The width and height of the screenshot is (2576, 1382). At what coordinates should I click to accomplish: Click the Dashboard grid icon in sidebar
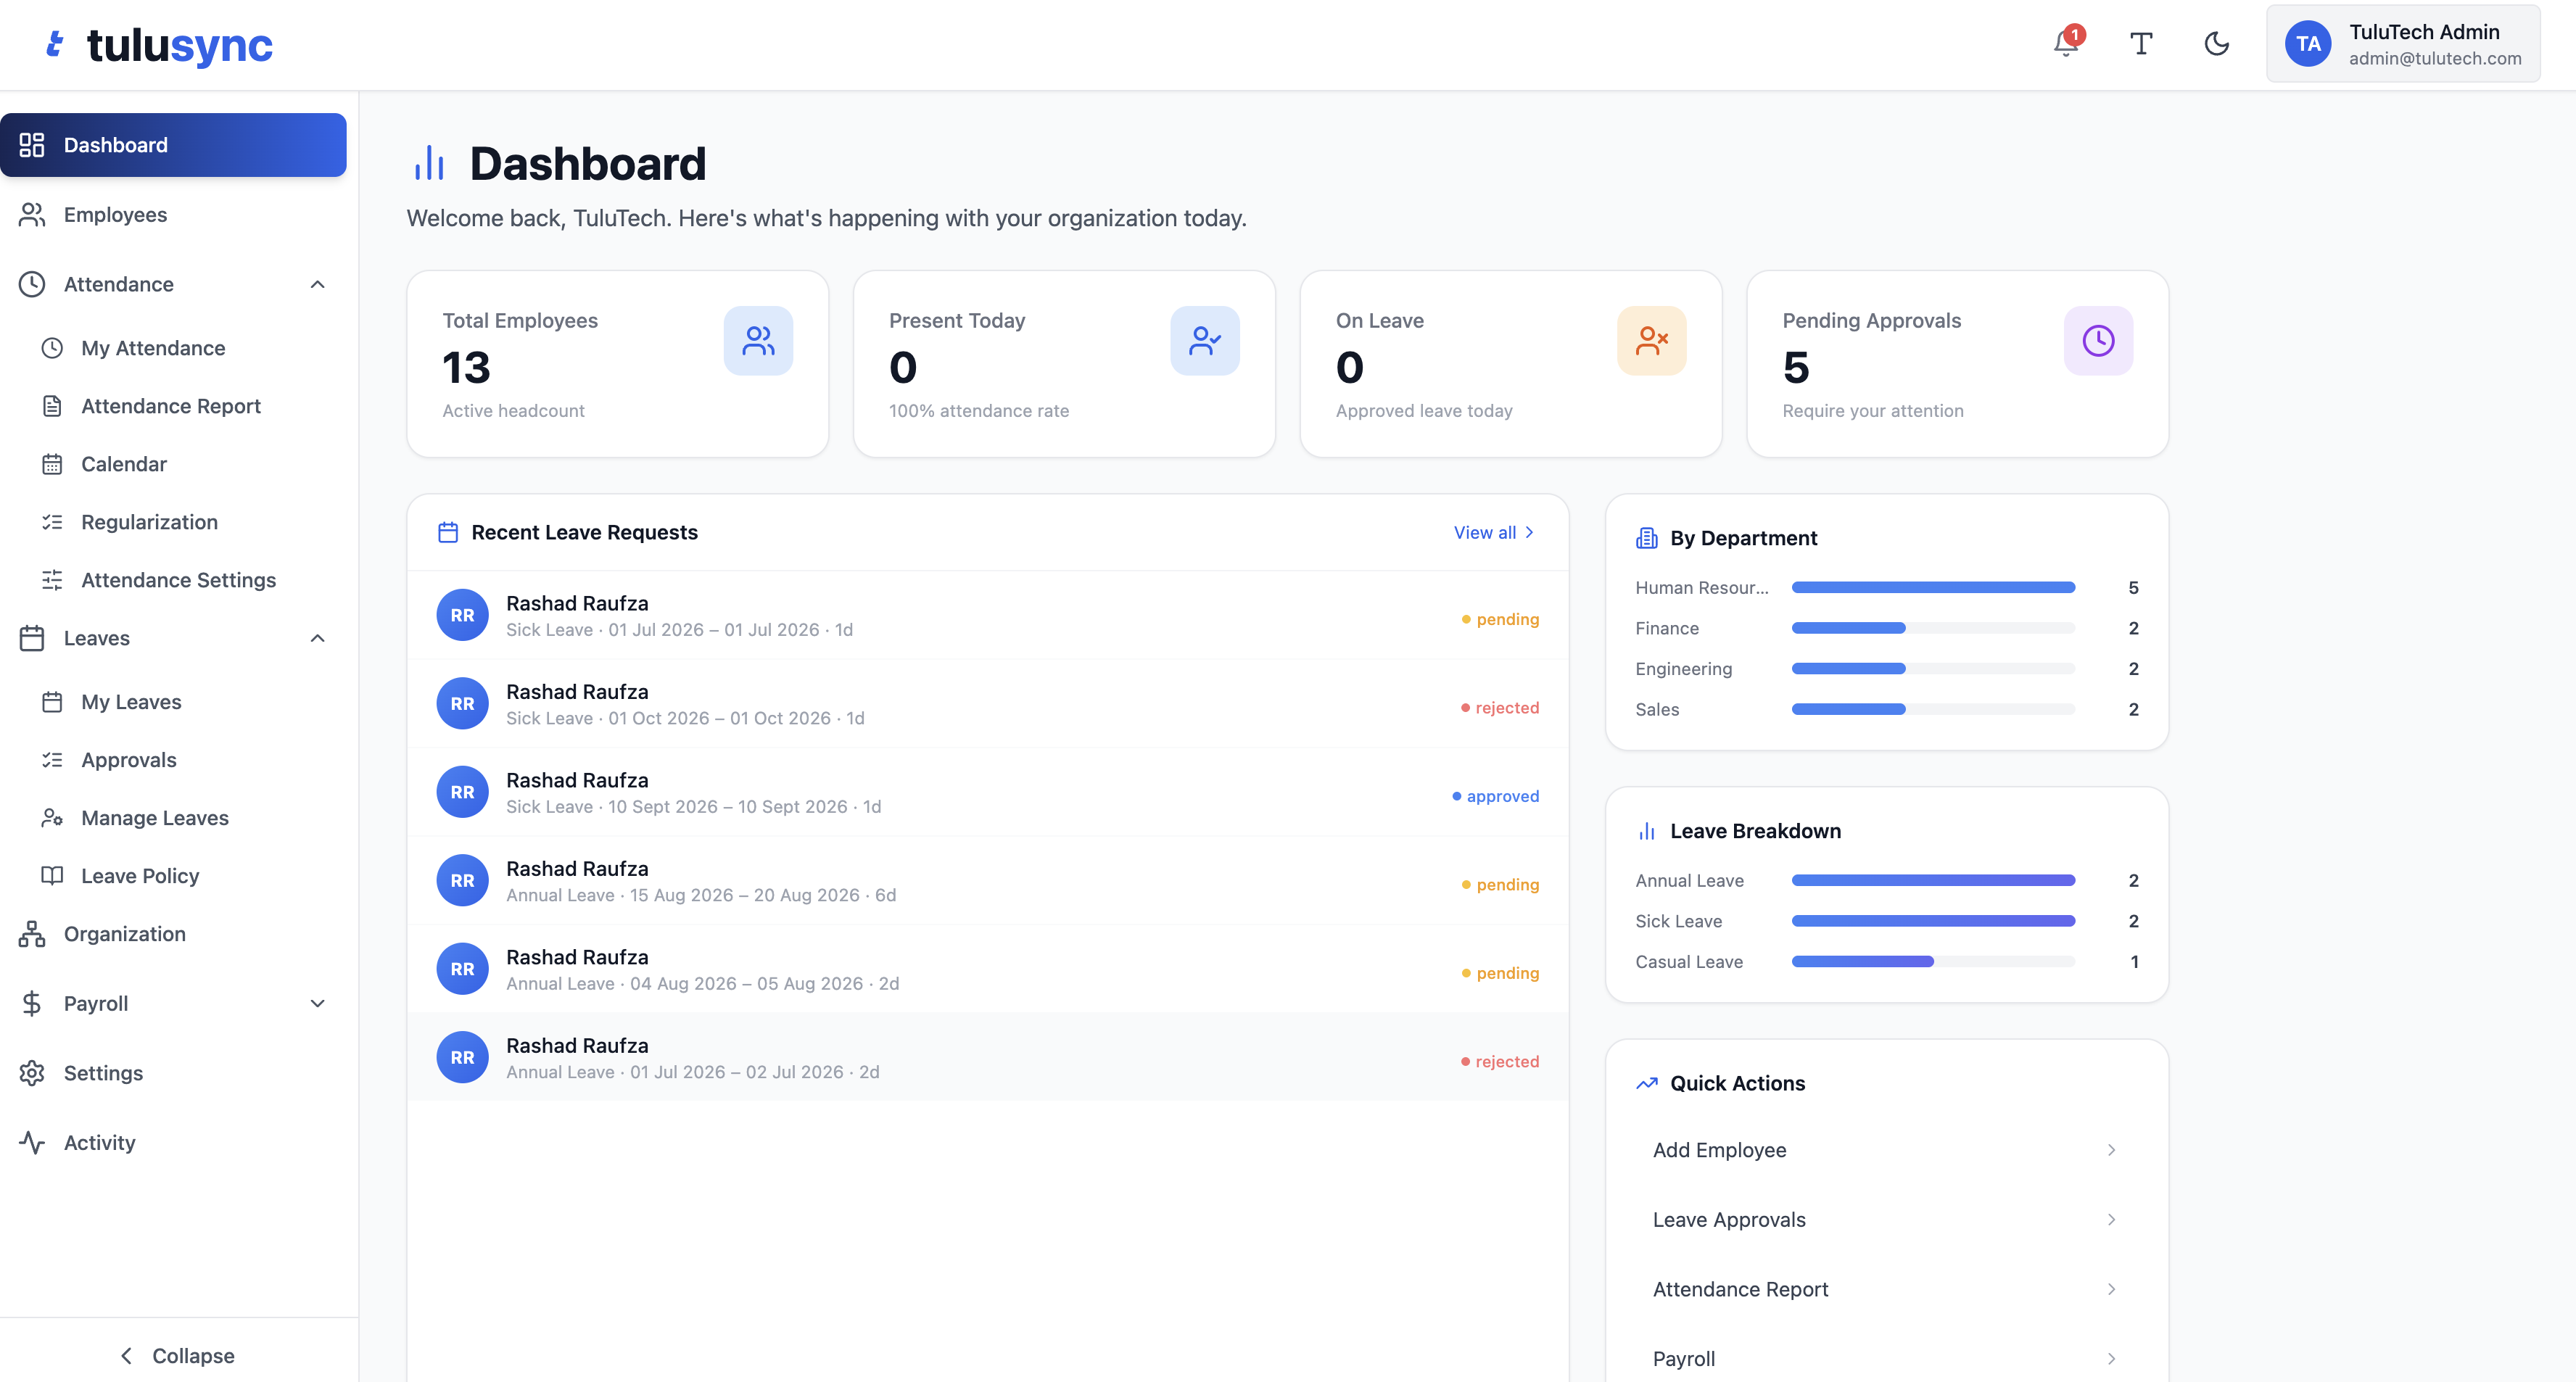coord(32,145)
